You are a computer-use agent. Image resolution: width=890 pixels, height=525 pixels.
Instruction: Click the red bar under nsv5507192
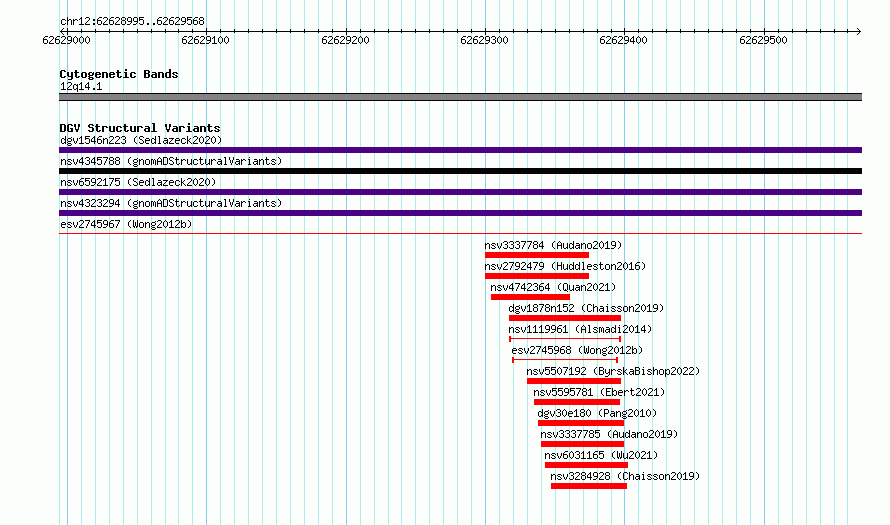(574, 381)
